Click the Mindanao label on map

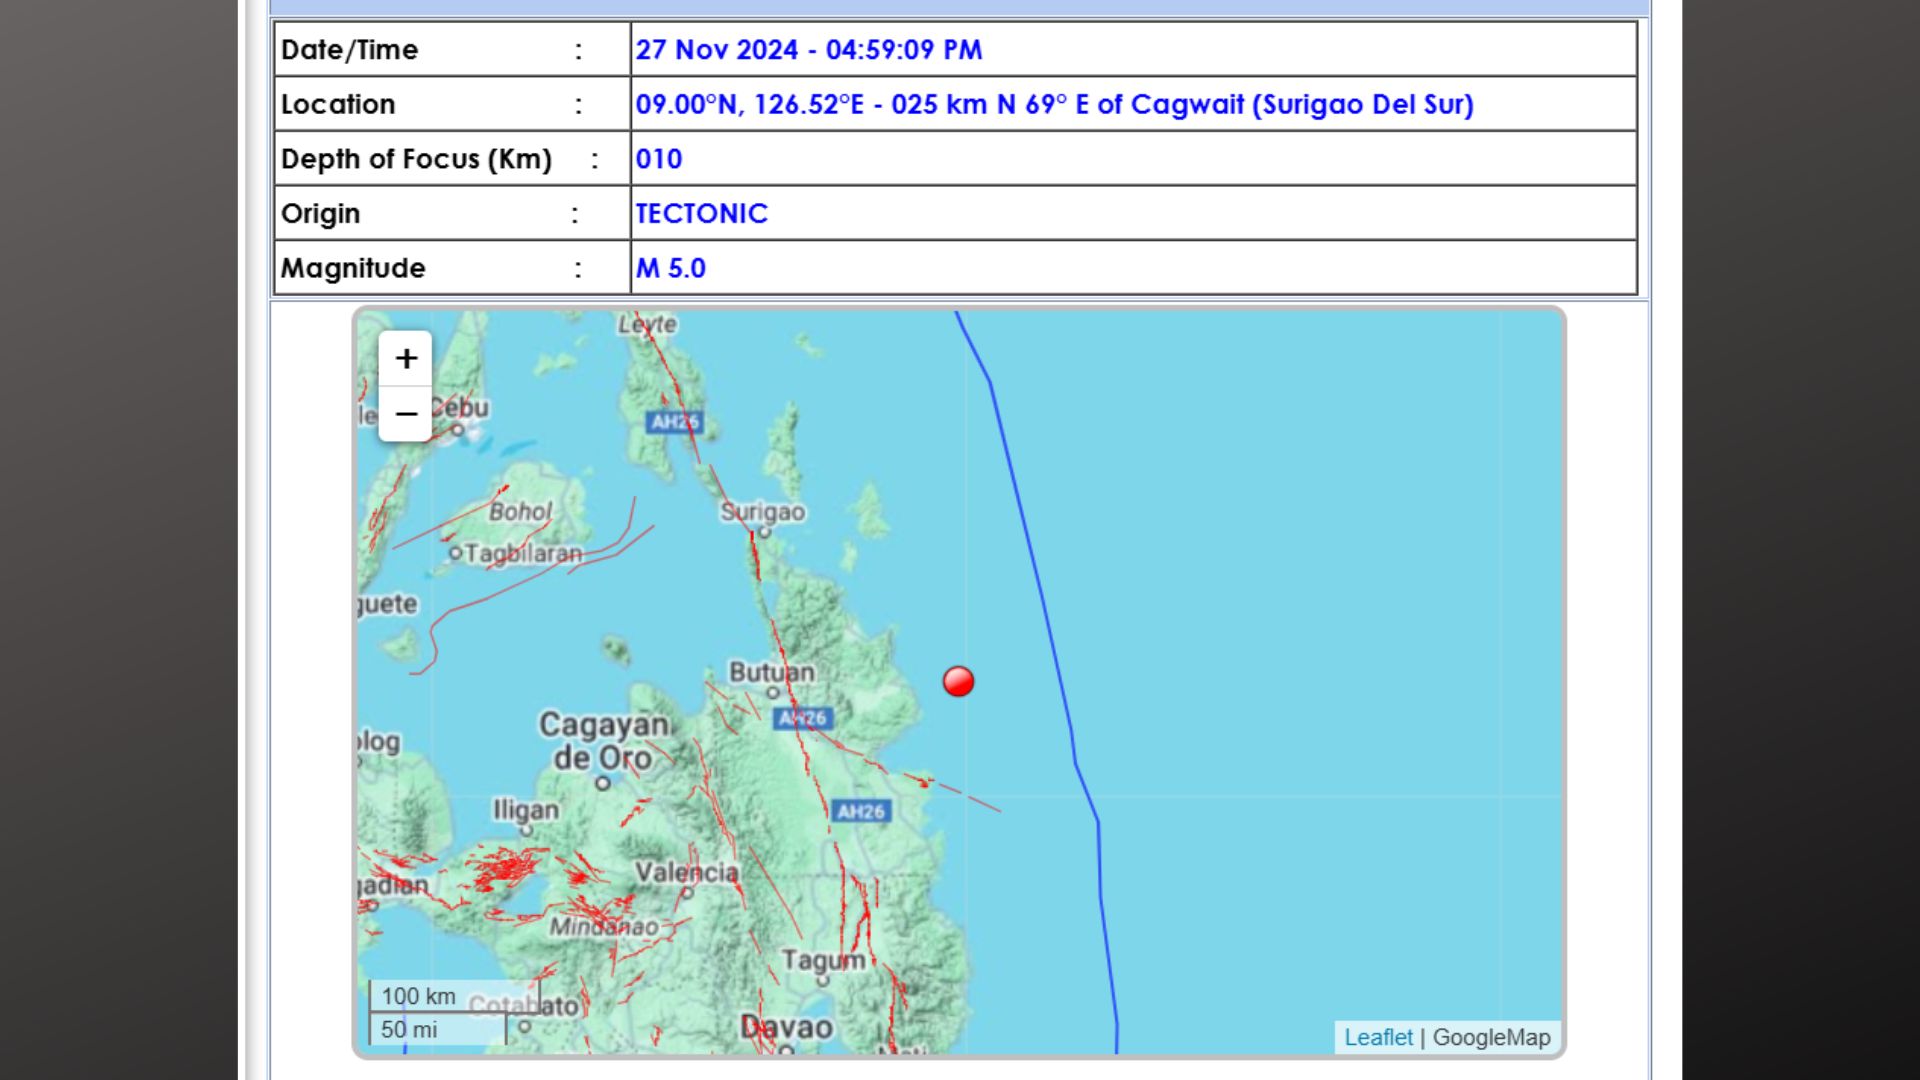pos(603,927)
